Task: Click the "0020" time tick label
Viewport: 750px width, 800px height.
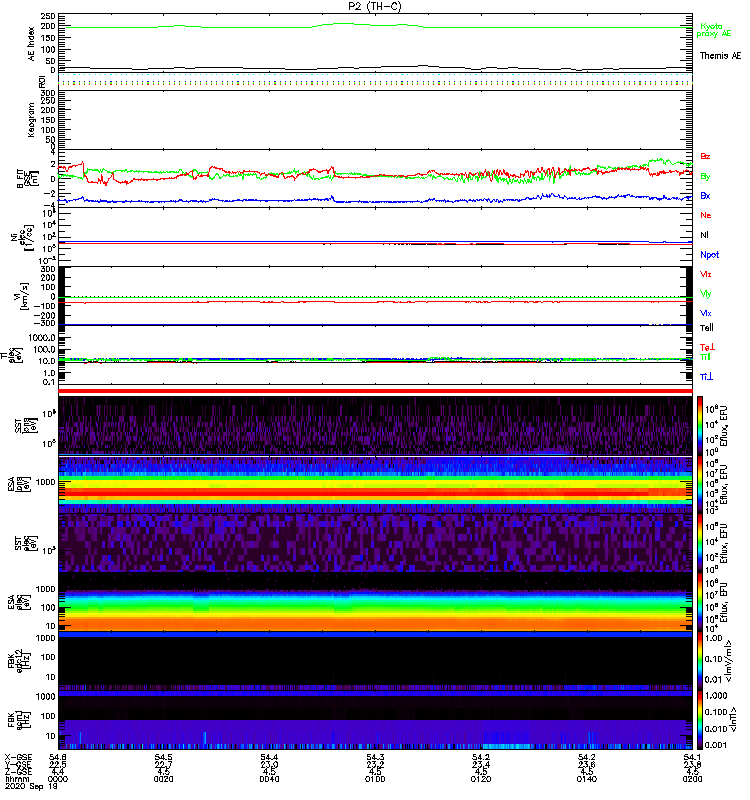Action: click(x=163, y=779)
